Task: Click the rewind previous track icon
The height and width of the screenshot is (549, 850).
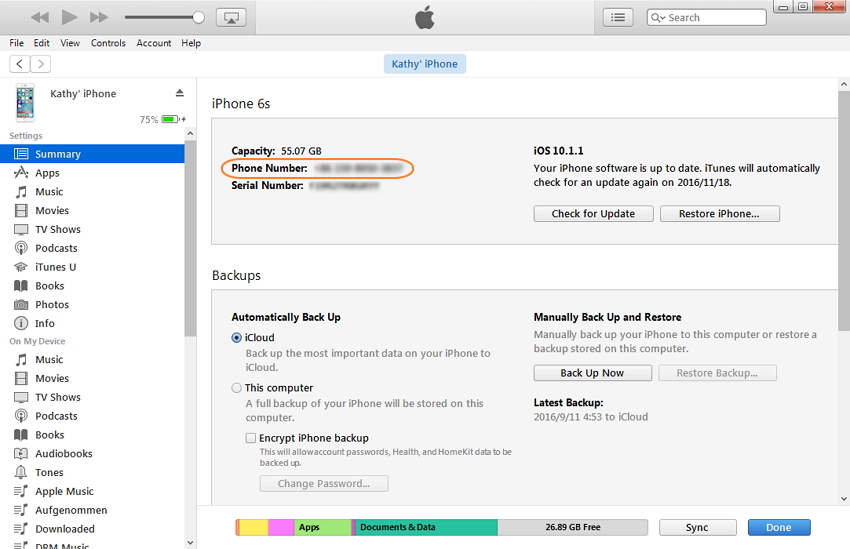Action: click(40, 17)
